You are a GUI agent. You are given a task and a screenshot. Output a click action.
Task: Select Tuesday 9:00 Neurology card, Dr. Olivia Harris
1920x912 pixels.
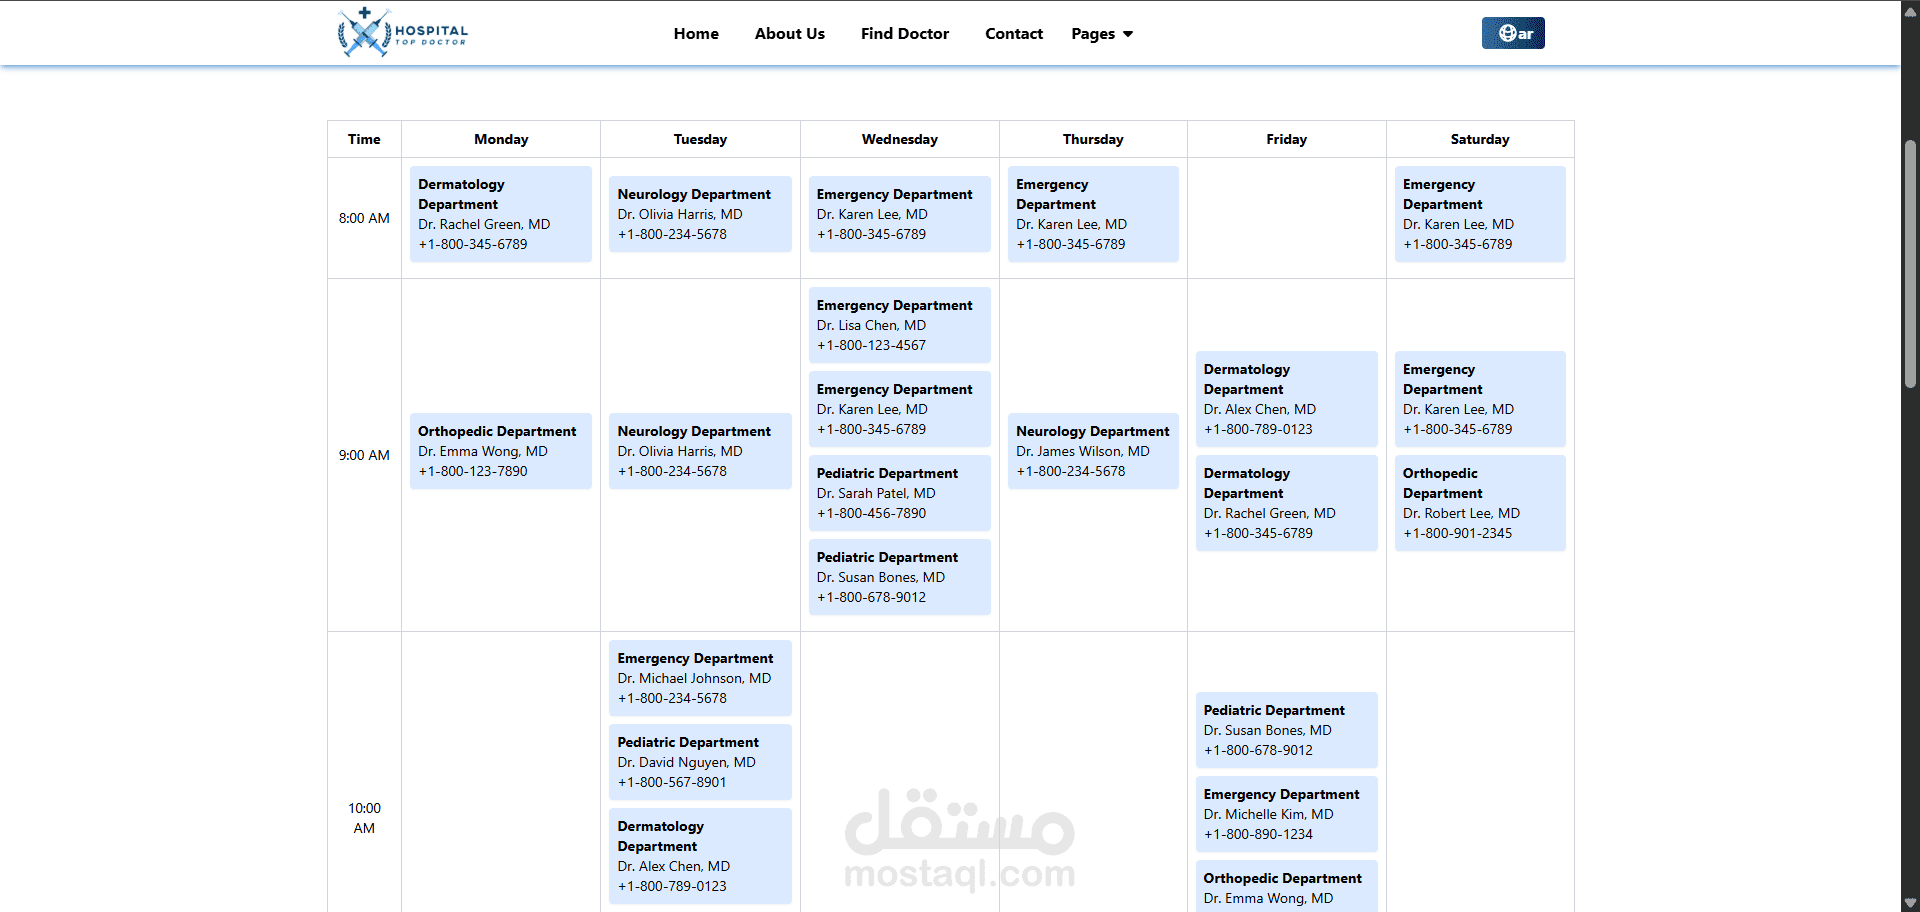pyautogui.click(x=700, y=451)
